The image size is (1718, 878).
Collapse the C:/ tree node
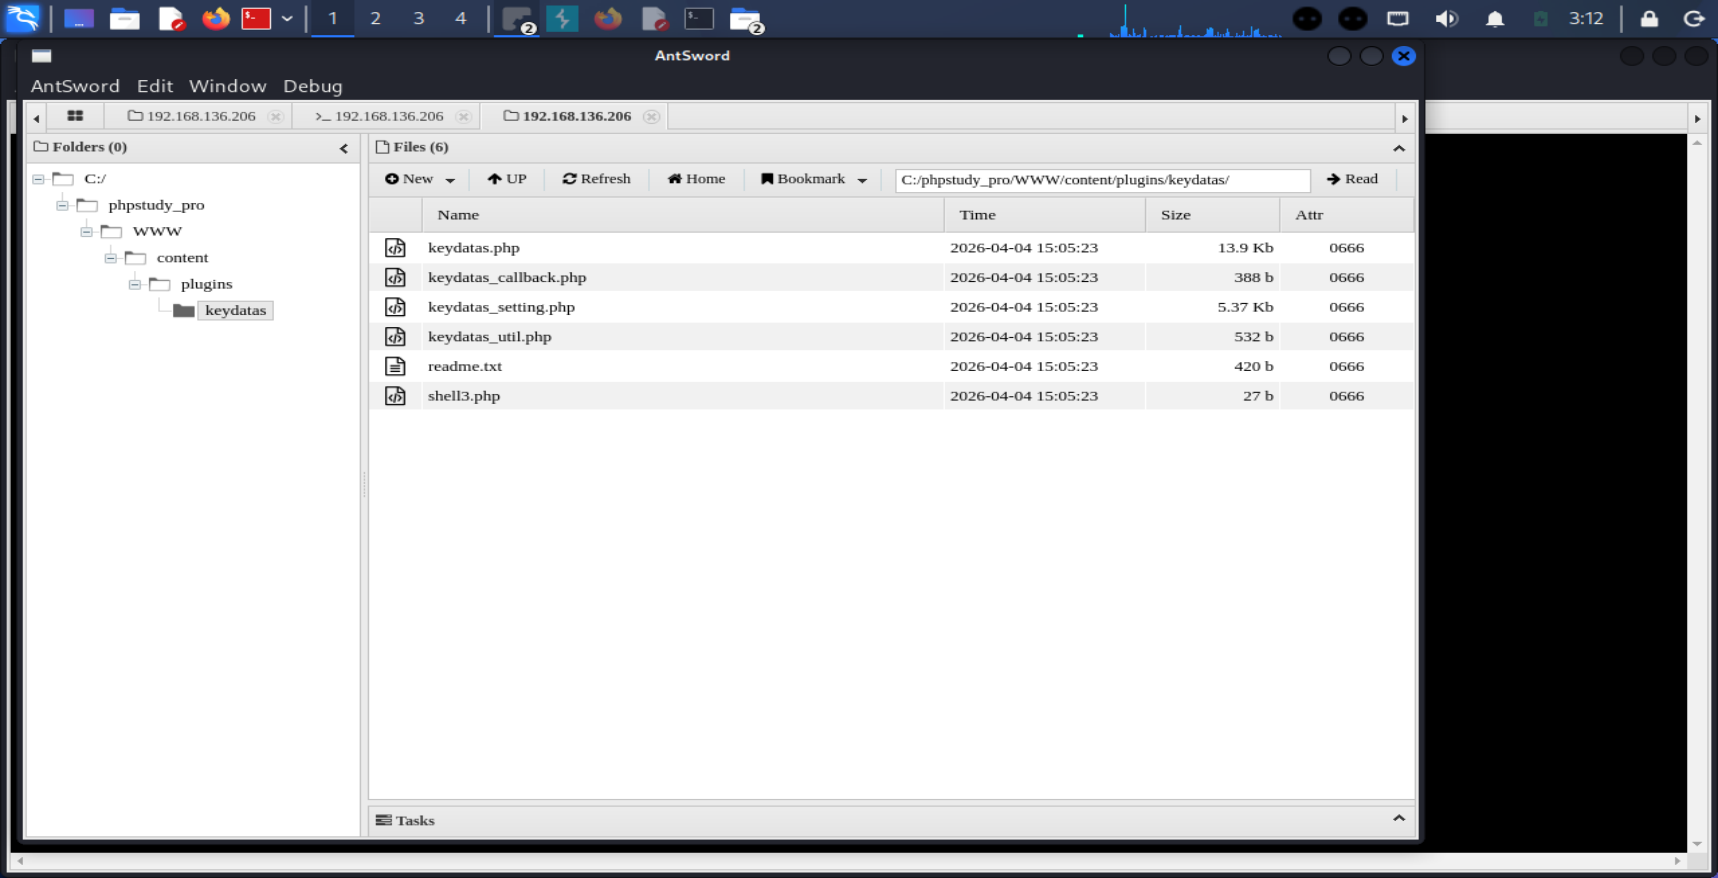tap(38, 179)
